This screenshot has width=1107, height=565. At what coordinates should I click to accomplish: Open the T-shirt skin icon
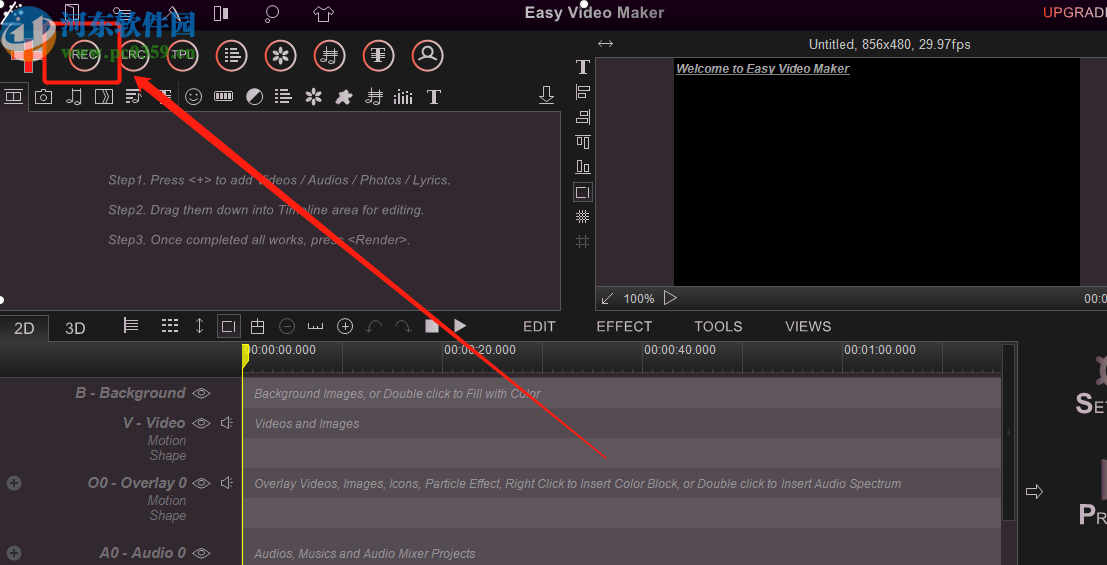(x=323, y=13)
